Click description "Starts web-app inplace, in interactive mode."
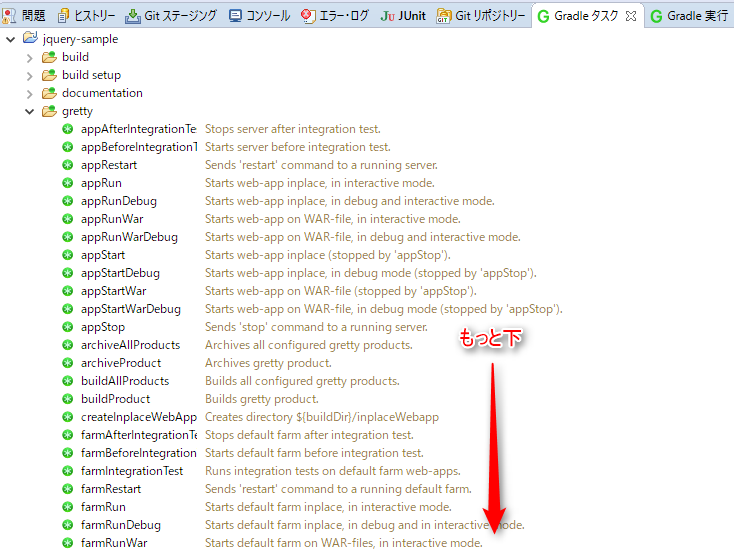 [x=320, y=183]
